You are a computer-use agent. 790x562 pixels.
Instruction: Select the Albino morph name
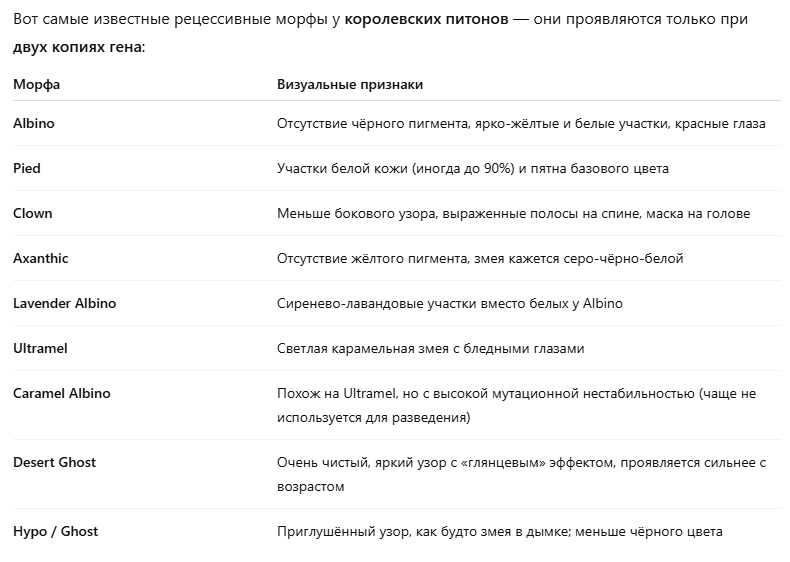34,124
